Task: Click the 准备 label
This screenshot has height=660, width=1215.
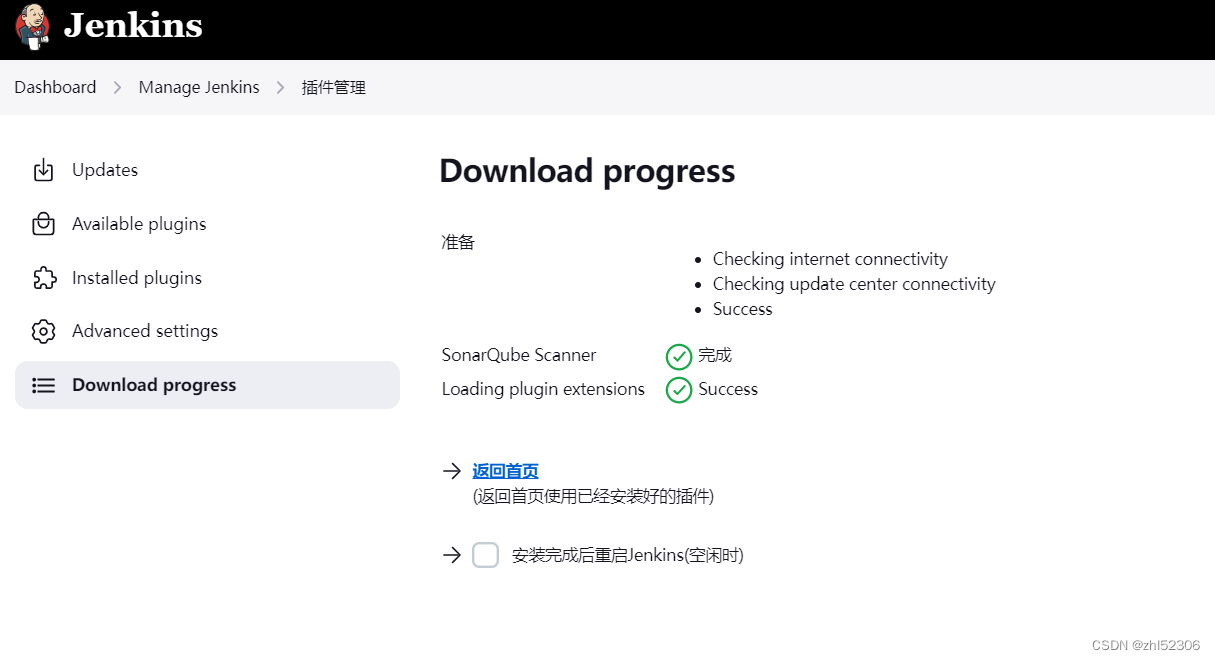Action: tap(458, 242)
